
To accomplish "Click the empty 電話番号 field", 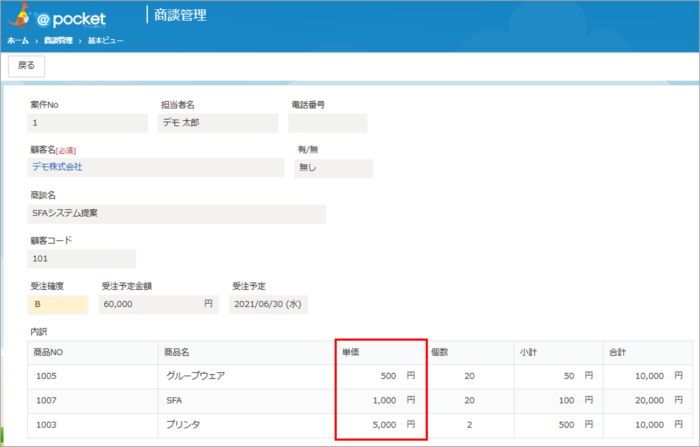I will [x=328, y=123].
